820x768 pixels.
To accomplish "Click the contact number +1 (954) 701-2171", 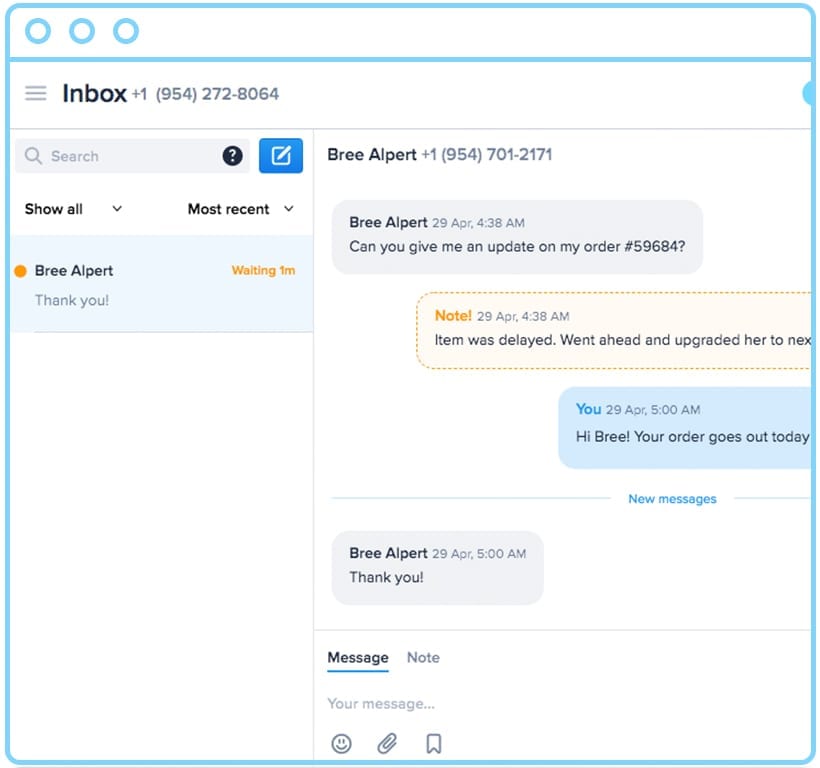I will click(486, 155).
